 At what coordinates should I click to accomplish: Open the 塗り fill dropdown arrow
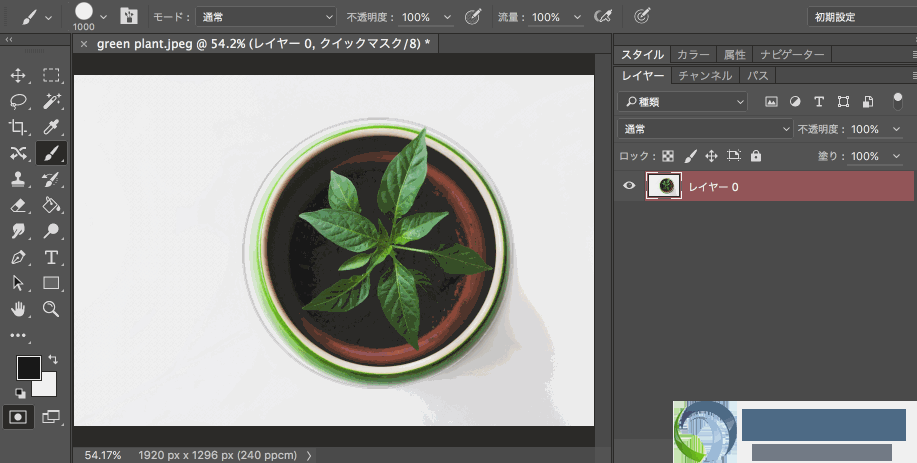[x=896, y=156]
